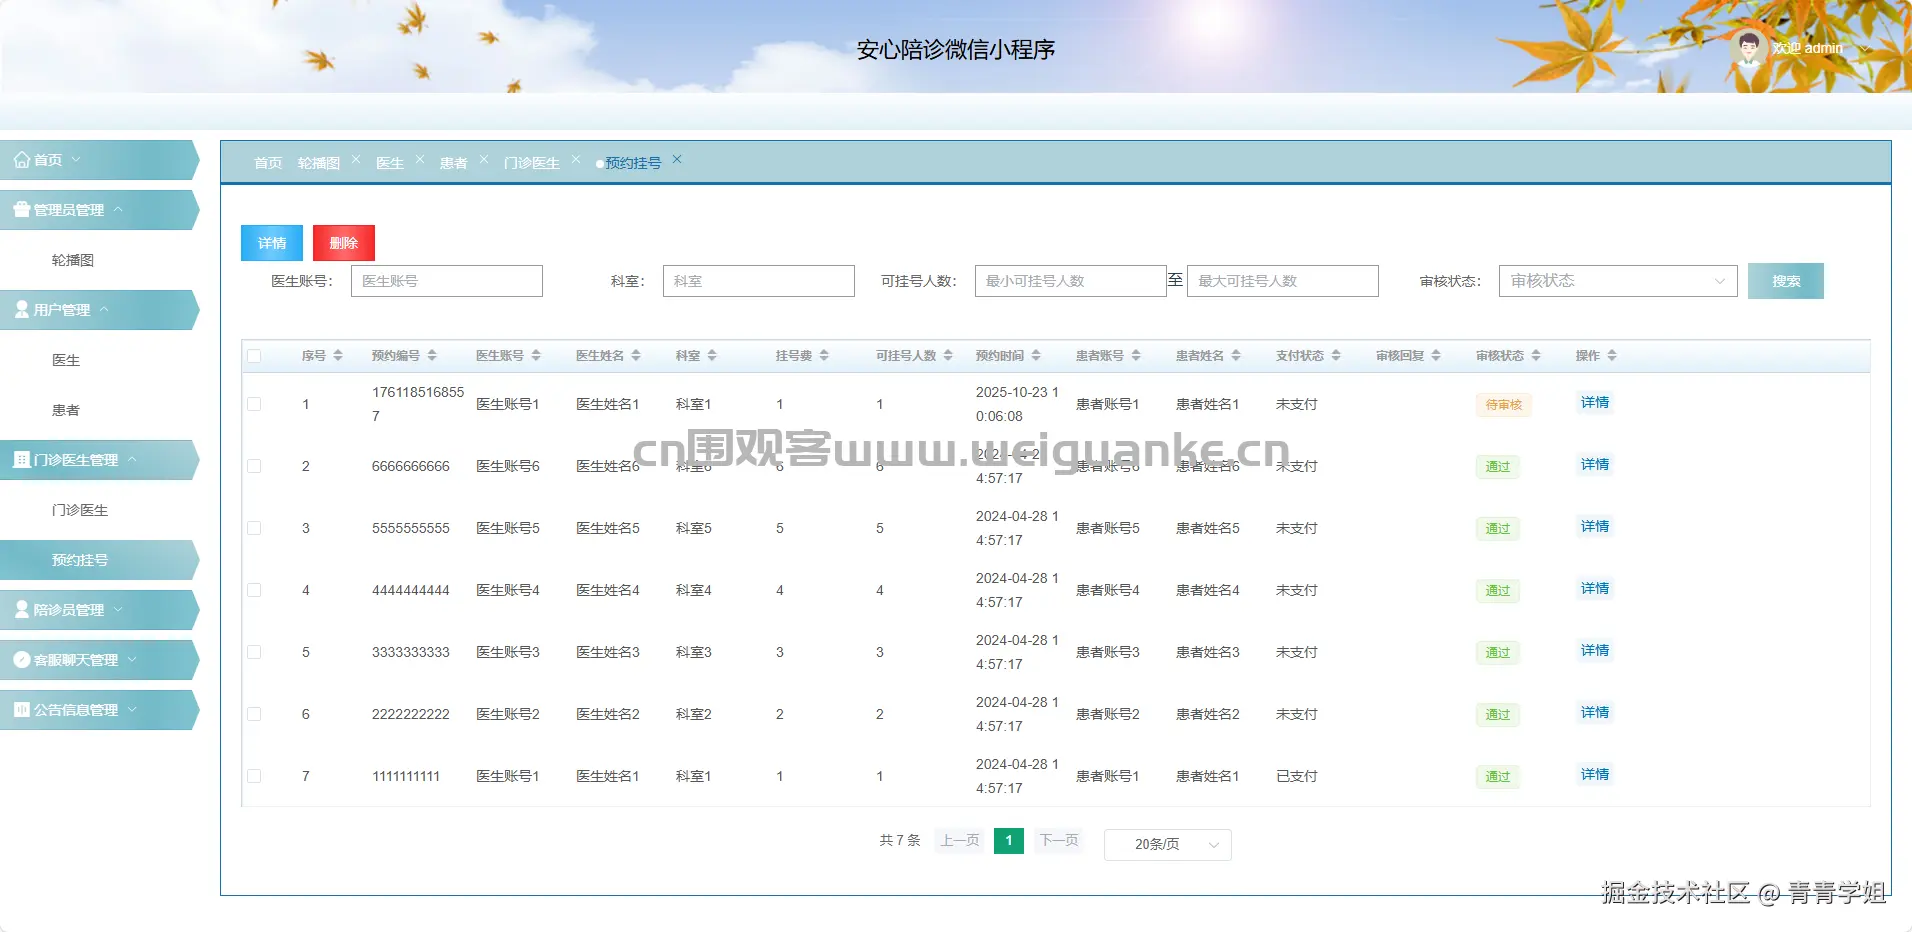The image size is (1912, 932).
Task: Close the 患者 tab
Action: point(484,159)
